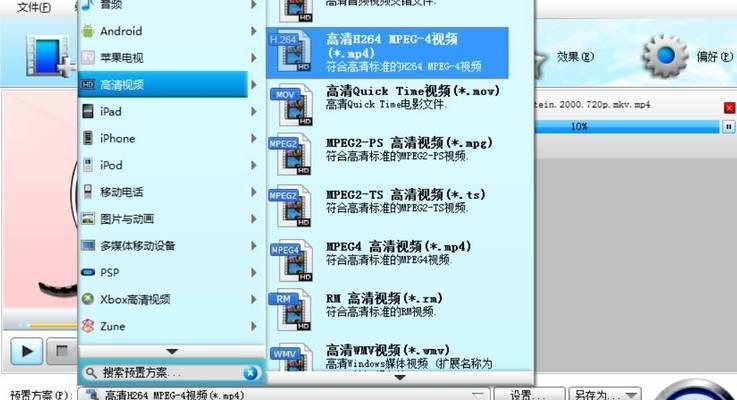Viewport: 737px width, 400px height.
Task: Expand the iPod submenu arrow
Action: pos(253,165)
